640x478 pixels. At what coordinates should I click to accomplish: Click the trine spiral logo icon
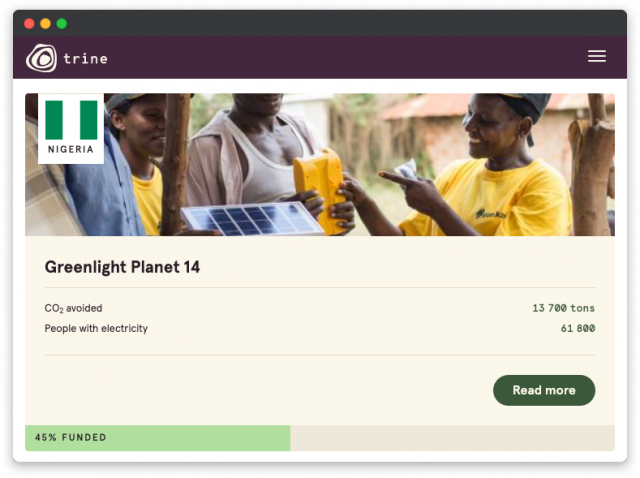[x=41, y=58]
